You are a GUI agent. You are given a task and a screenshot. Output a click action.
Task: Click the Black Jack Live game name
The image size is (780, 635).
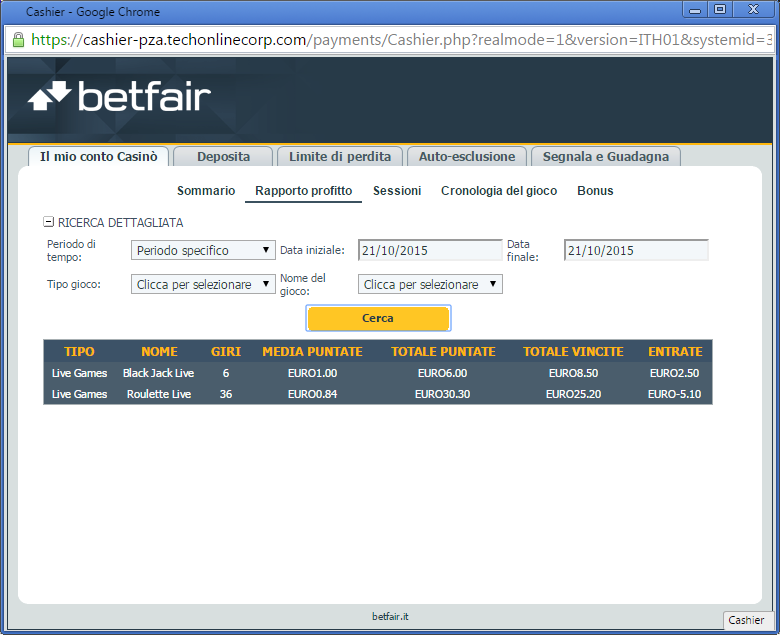(159, 373)
